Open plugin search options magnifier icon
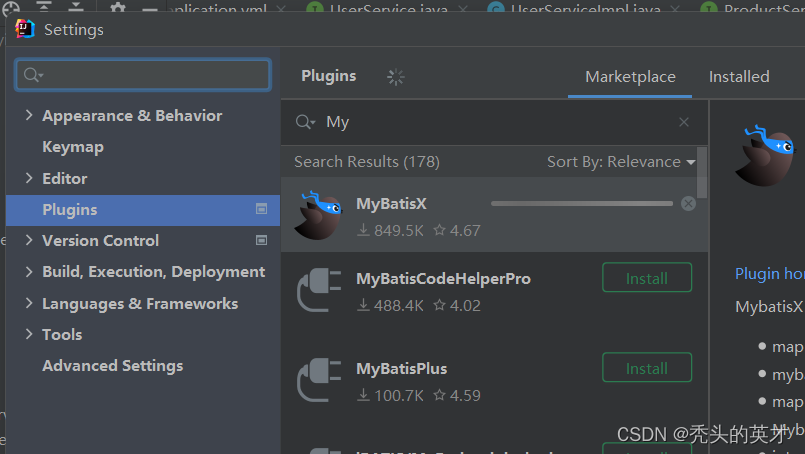Viewport: 805px width, 454px height. (x=305, y=122)
